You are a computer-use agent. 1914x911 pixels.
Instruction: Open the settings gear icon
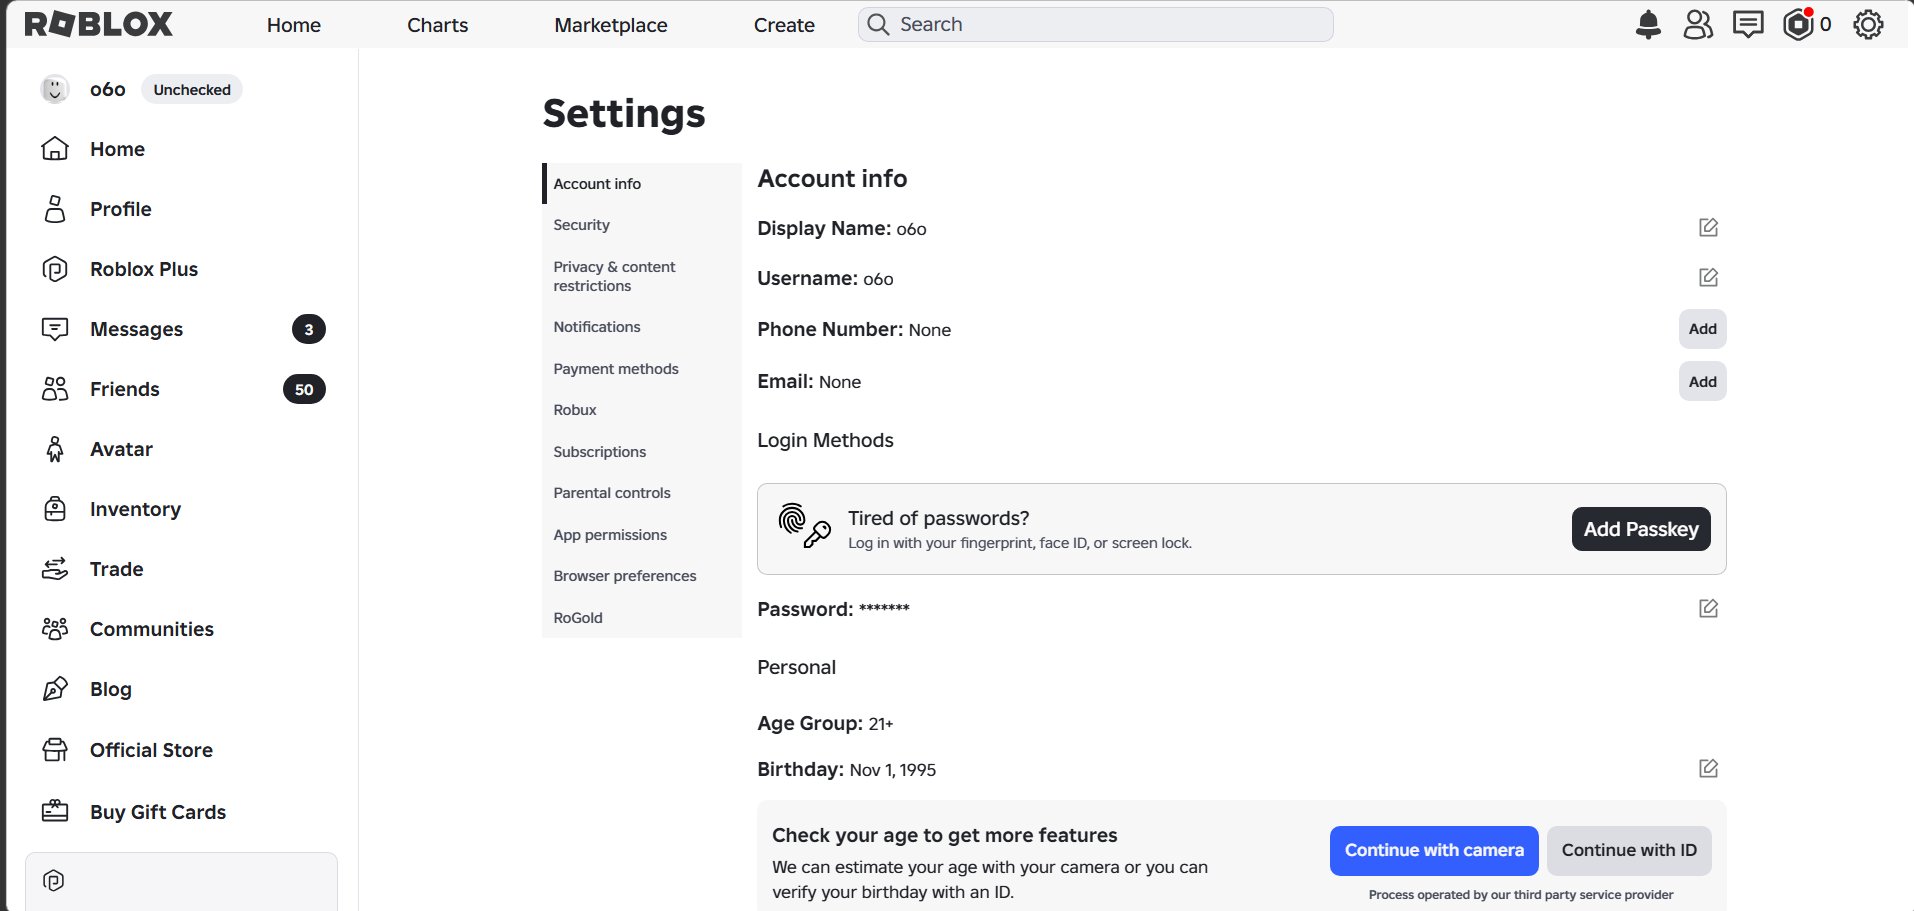[1868, 25]
